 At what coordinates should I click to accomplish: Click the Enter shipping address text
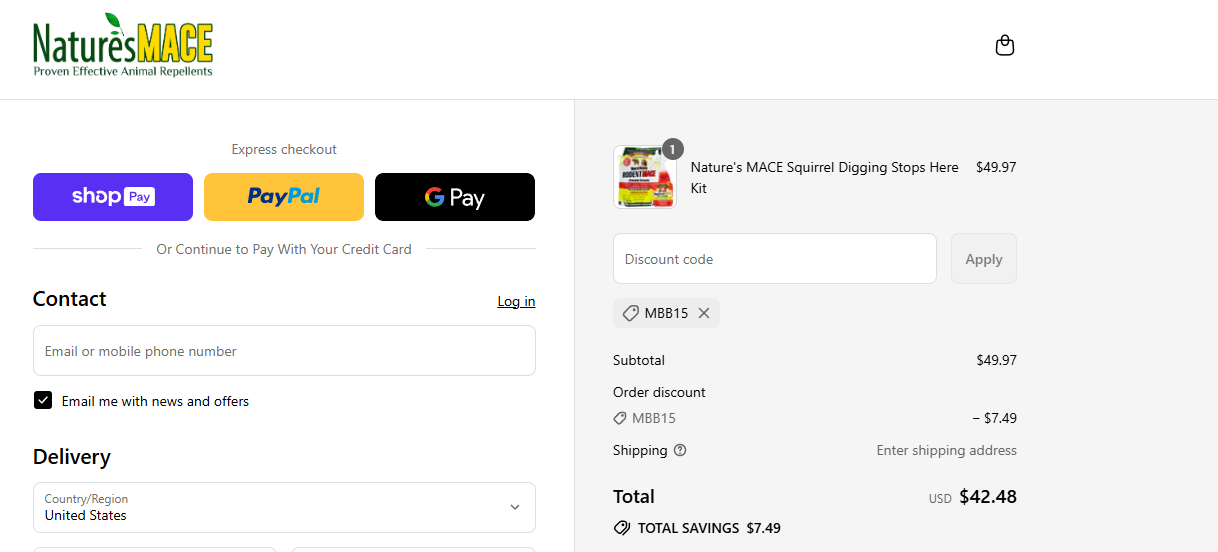tap(947, 450)
